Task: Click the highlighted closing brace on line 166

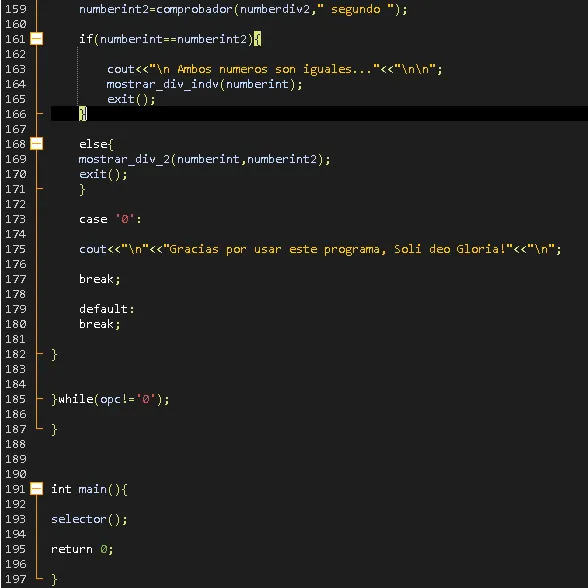Action: point(83,114)
